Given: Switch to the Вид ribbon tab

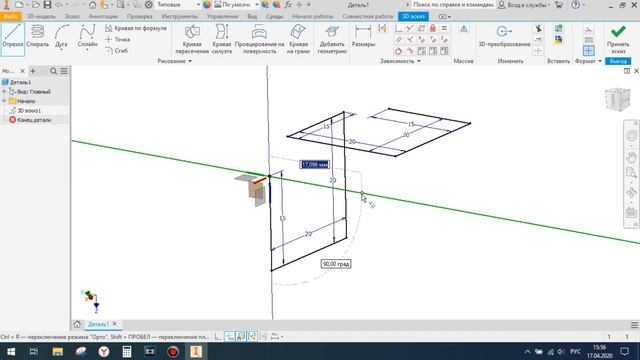Looking at the screenshot, I should (252, 16).
